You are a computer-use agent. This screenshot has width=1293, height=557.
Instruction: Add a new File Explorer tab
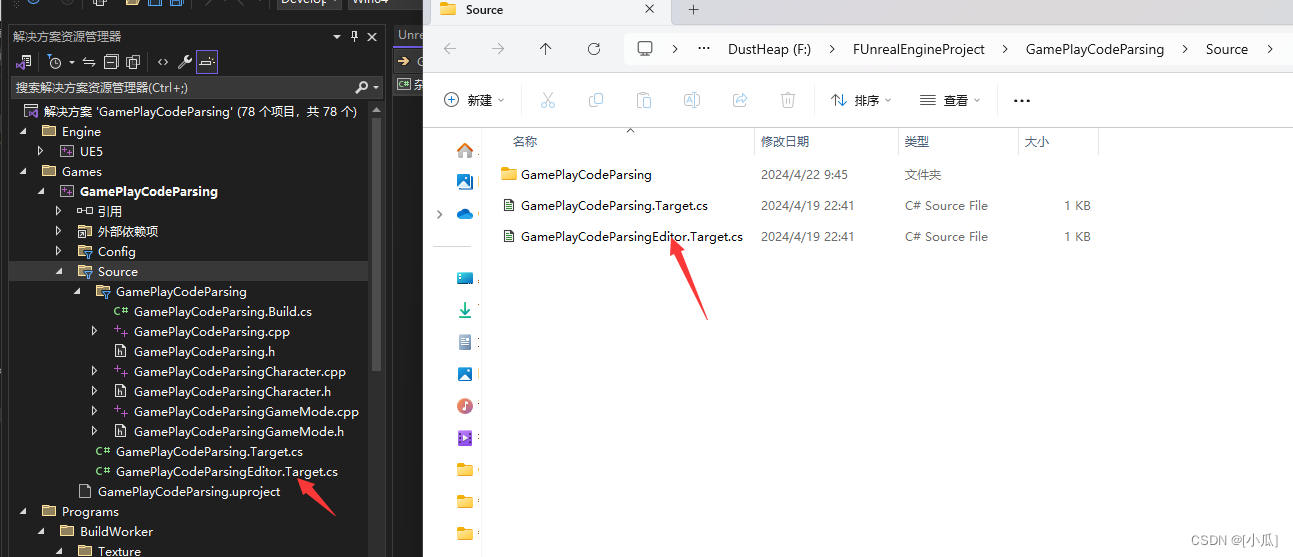pos(693,10)
